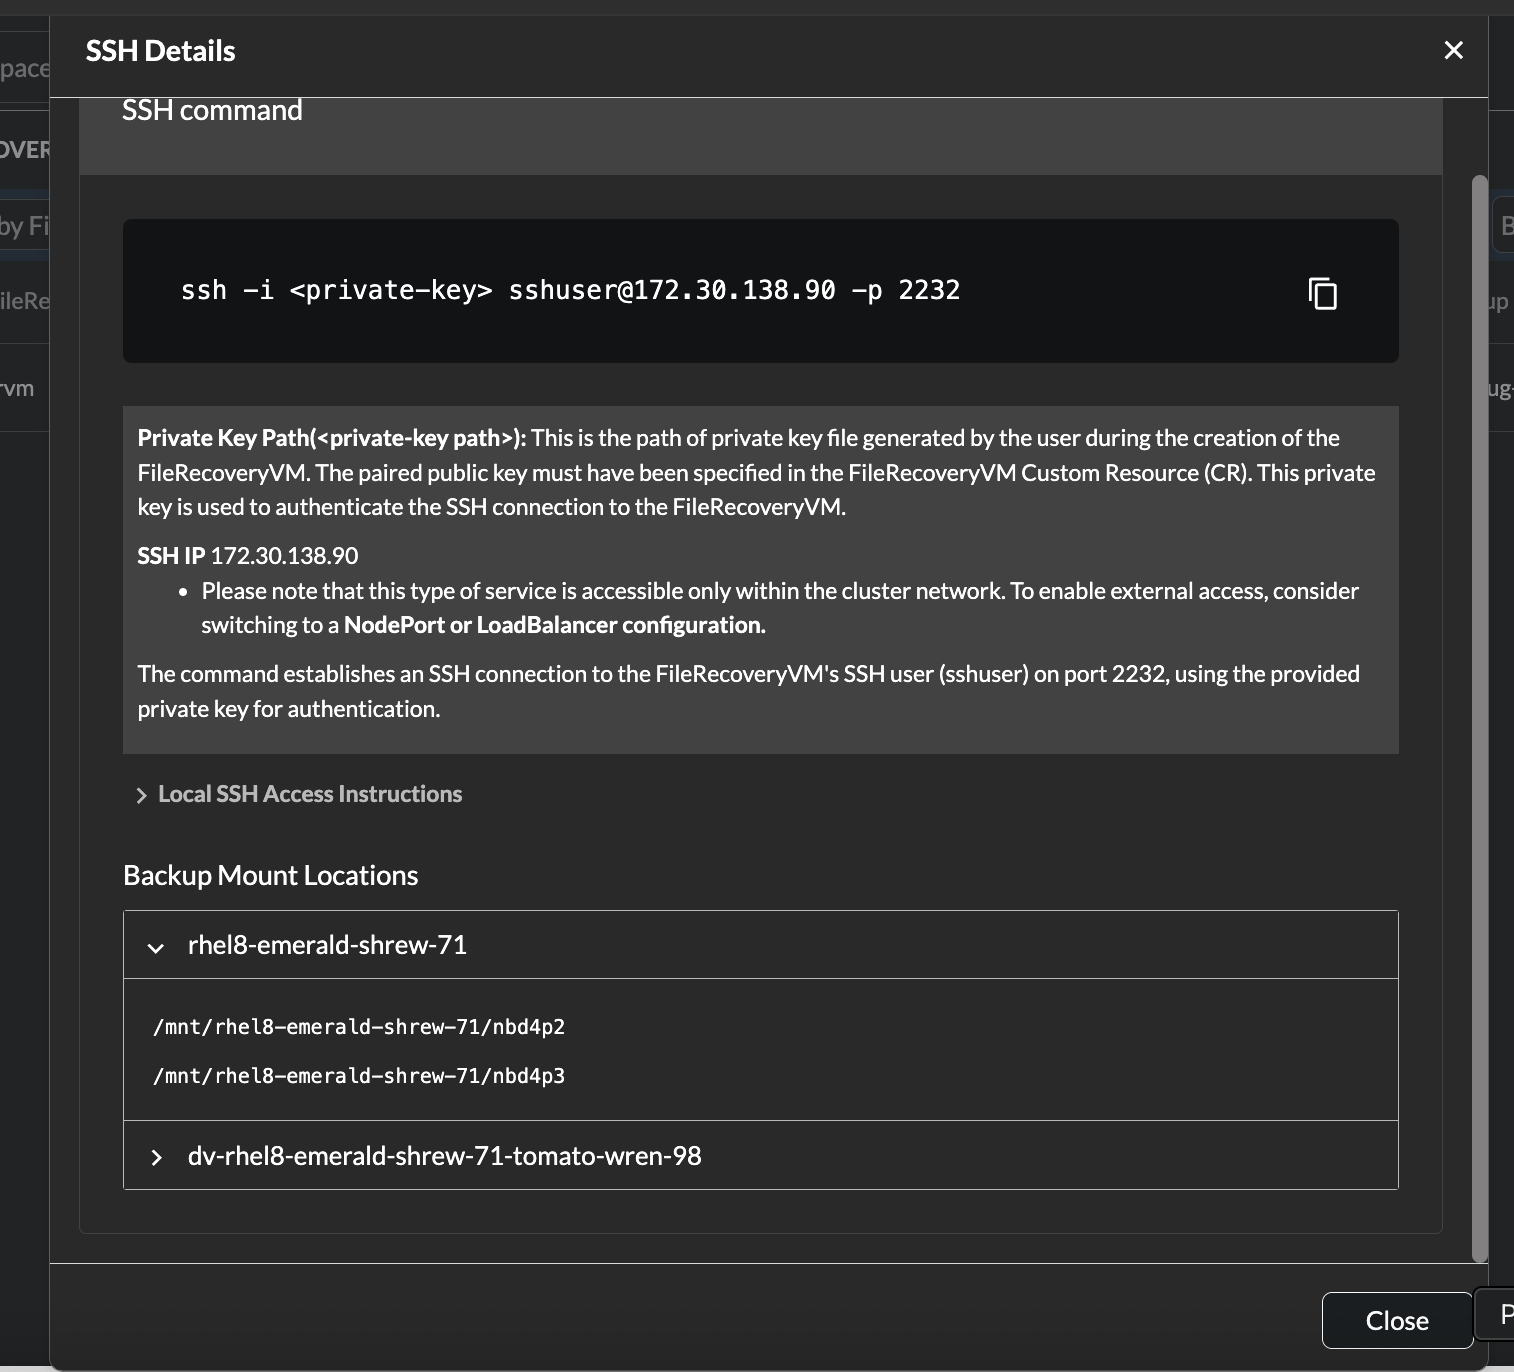Screen dimensions: 1514x1372
Task: Click the right chevron beside dv-rhel8-emerald-shrew-71-tomato-wren-98
Action: (x=156, y=1157)
